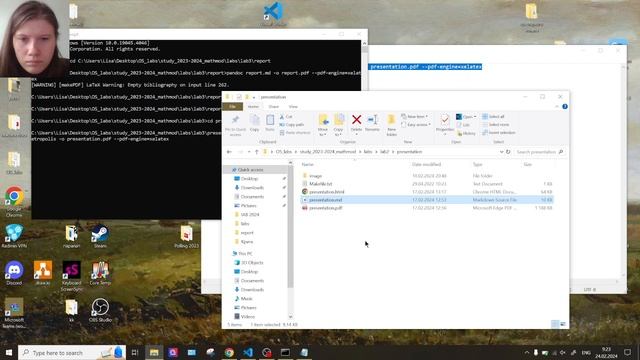
Task: Open Downloads under Quick access
Action: 252,188
